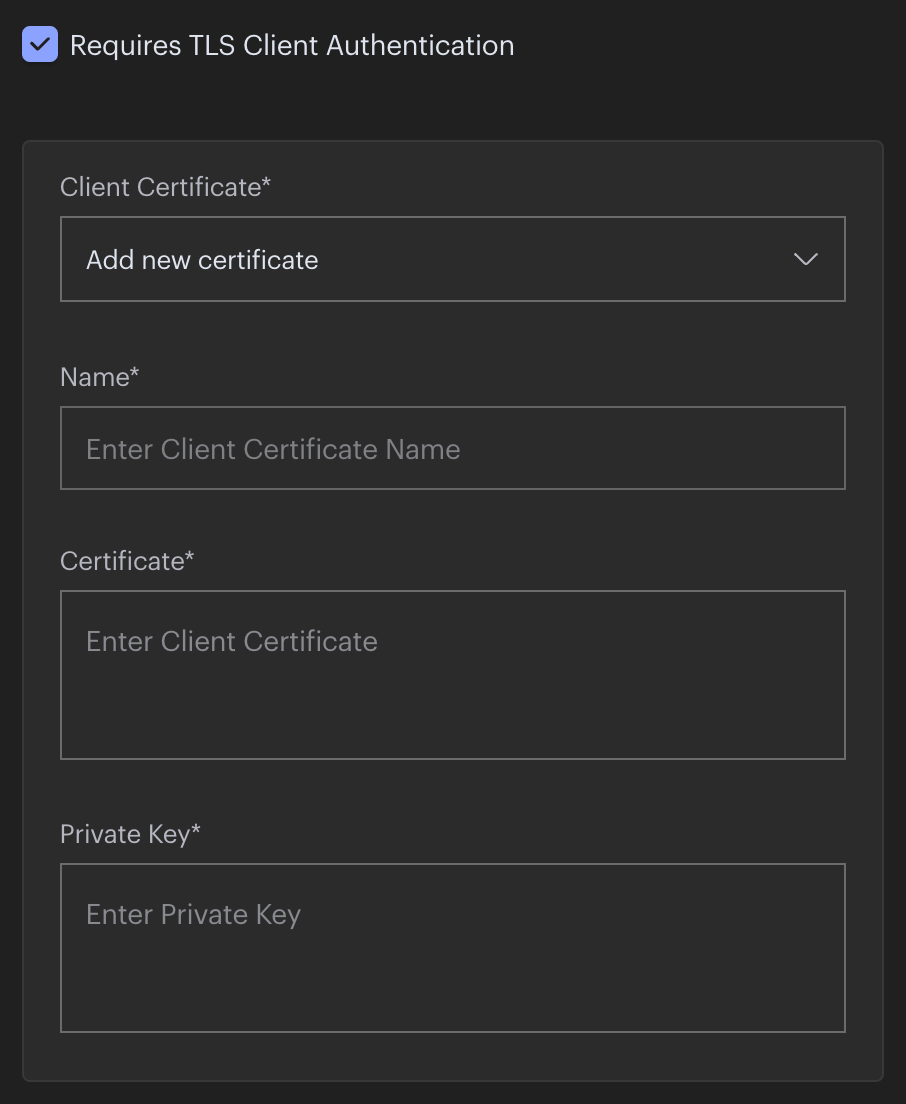
Task: Click inside the Certificate text area
Action: pos(452,690)
